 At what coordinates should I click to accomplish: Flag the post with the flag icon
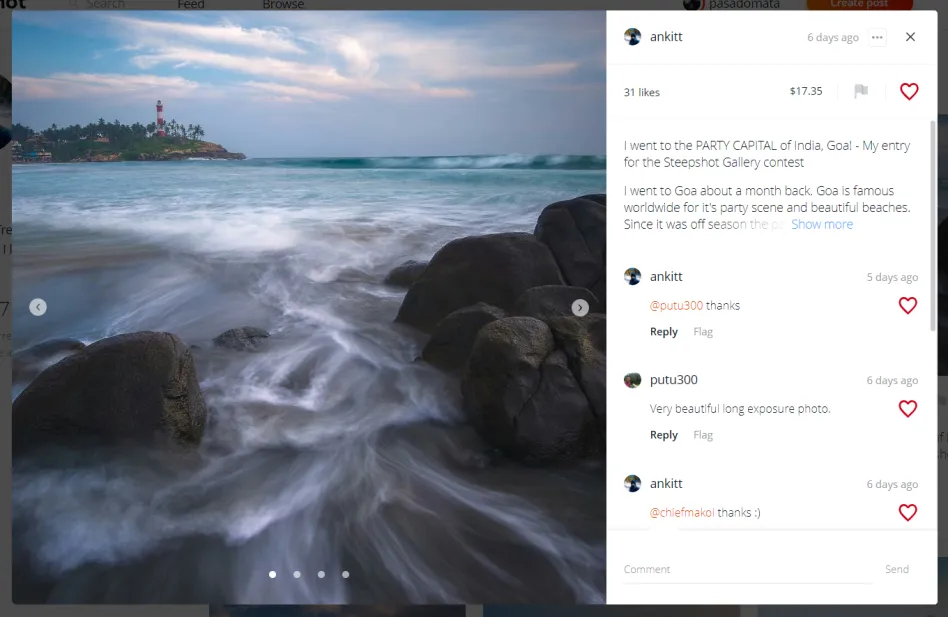(x=861, y=91)
